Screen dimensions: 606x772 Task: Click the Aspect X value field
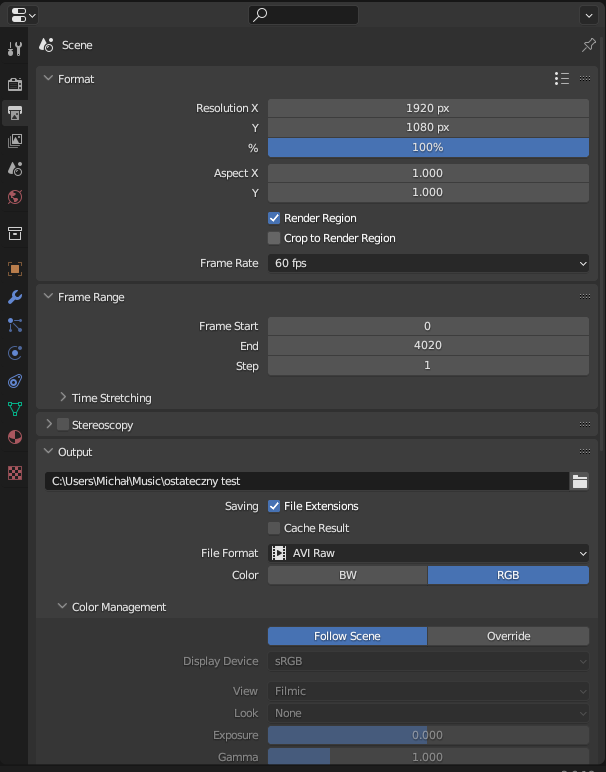[x=428, y=173]
